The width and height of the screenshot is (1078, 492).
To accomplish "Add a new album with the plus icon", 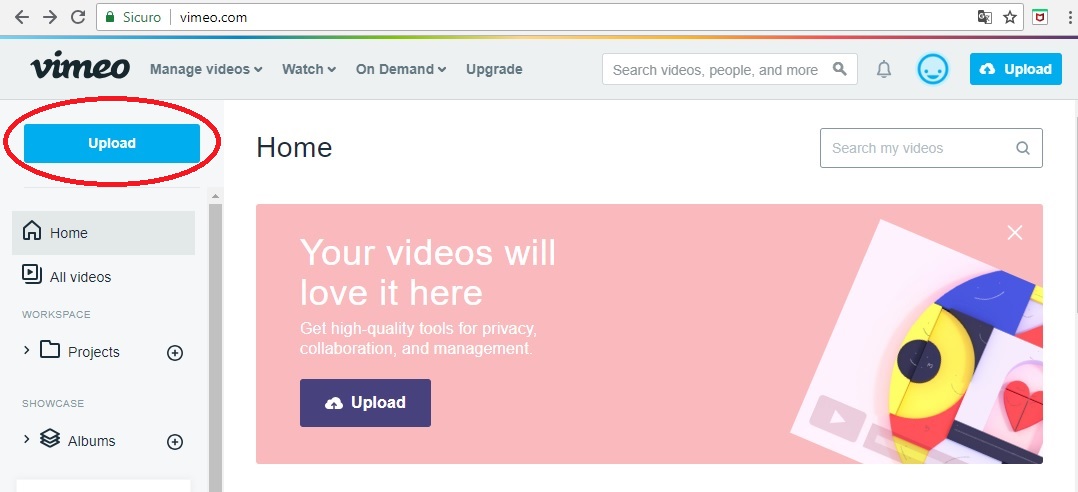I will (x=175, y=442).
